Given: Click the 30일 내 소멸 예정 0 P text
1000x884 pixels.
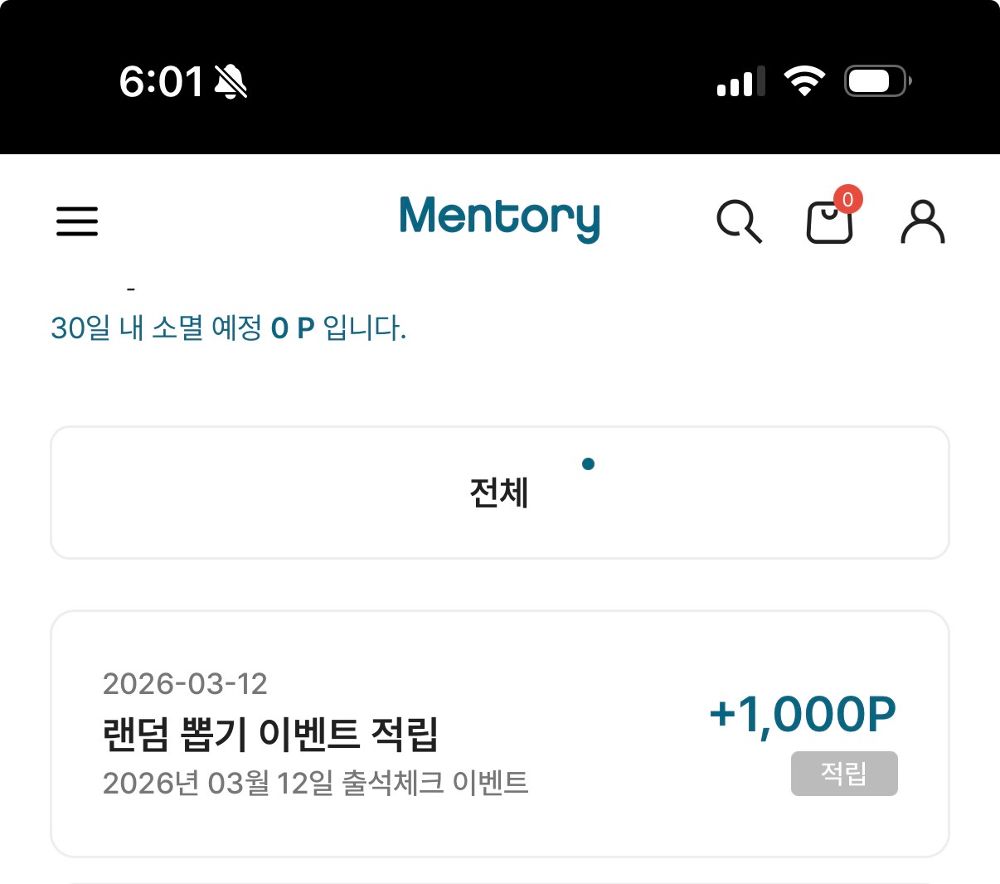Looking at the screenshot, I should click(229, 330).
